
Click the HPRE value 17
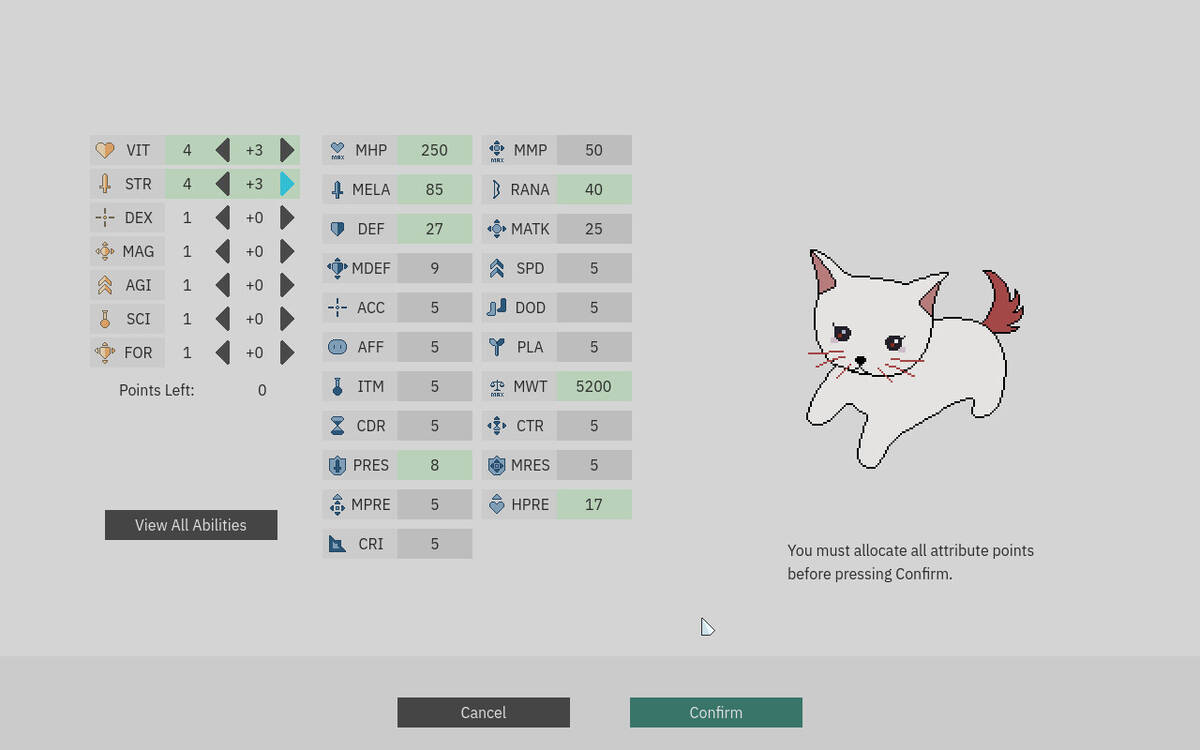[594, 505]
